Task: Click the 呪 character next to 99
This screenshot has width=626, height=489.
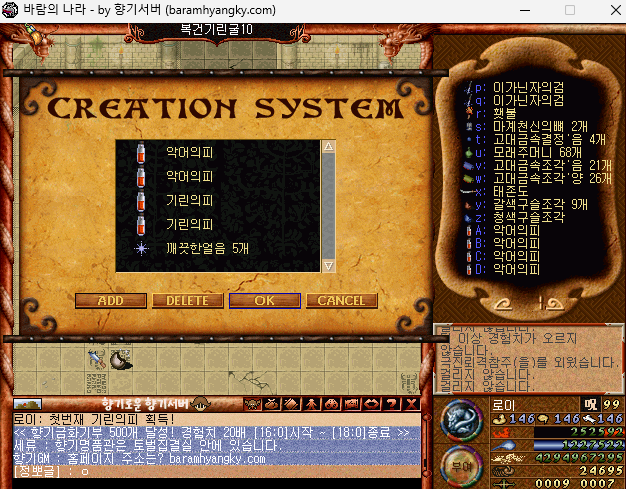Action: 590,405
